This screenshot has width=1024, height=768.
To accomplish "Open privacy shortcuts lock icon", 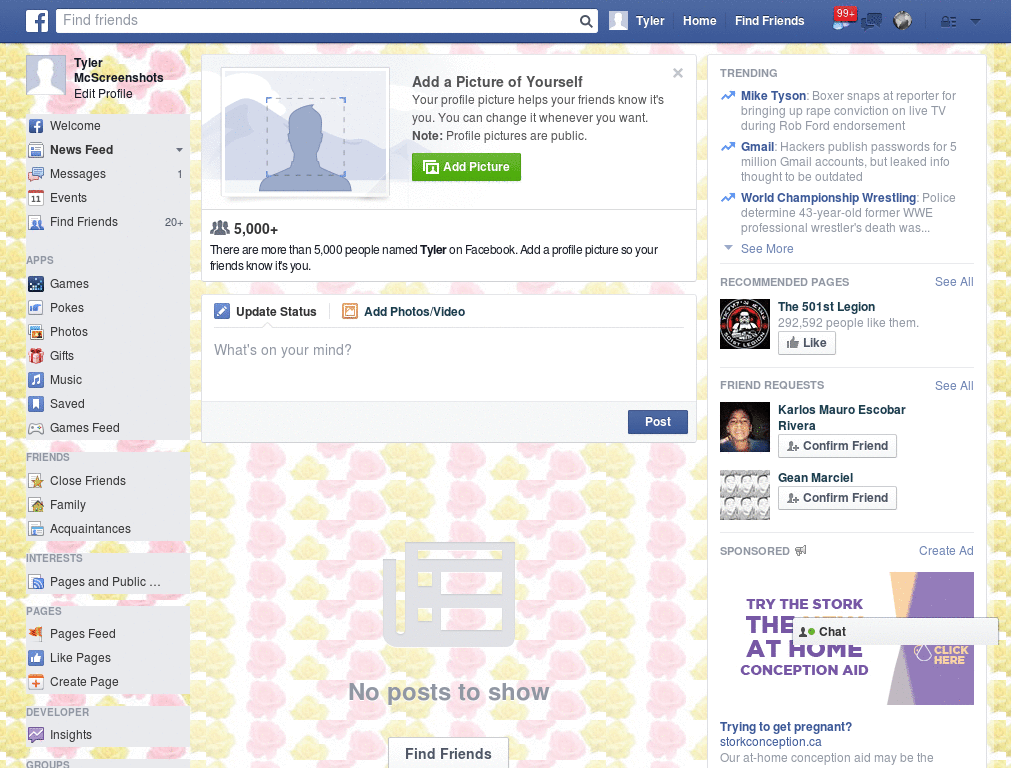I will 948,22.
